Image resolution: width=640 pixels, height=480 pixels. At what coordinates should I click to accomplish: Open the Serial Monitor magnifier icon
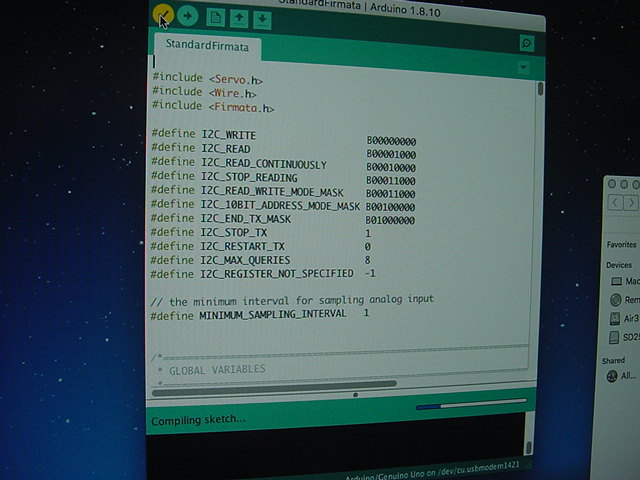pos(527,43)
